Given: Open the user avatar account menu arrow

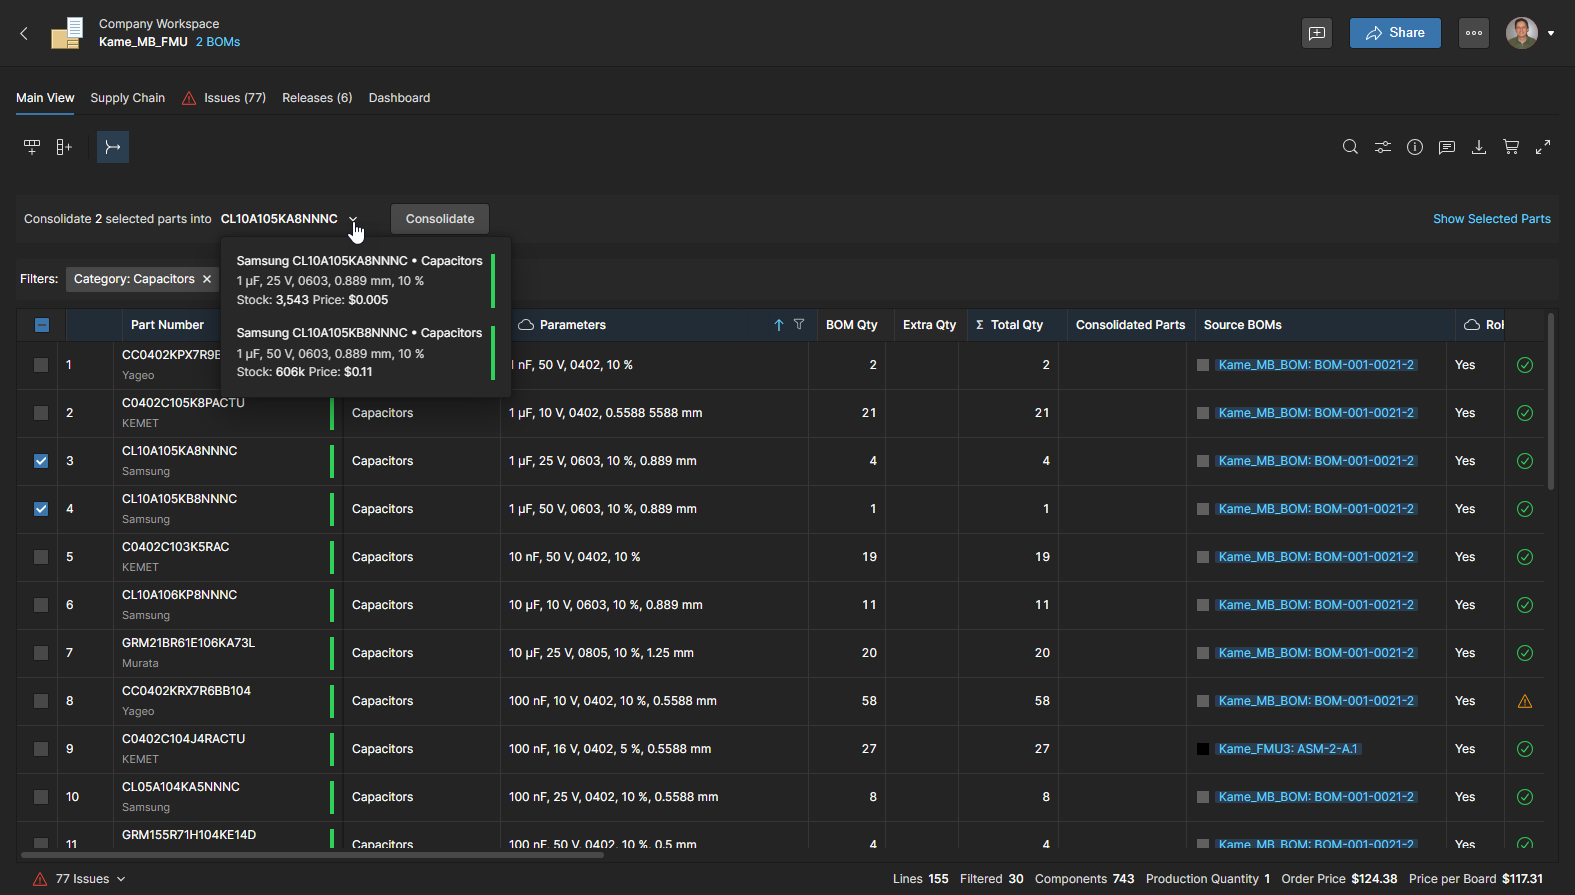Looking at the screenshot, I should click(x=1550, y=33).
